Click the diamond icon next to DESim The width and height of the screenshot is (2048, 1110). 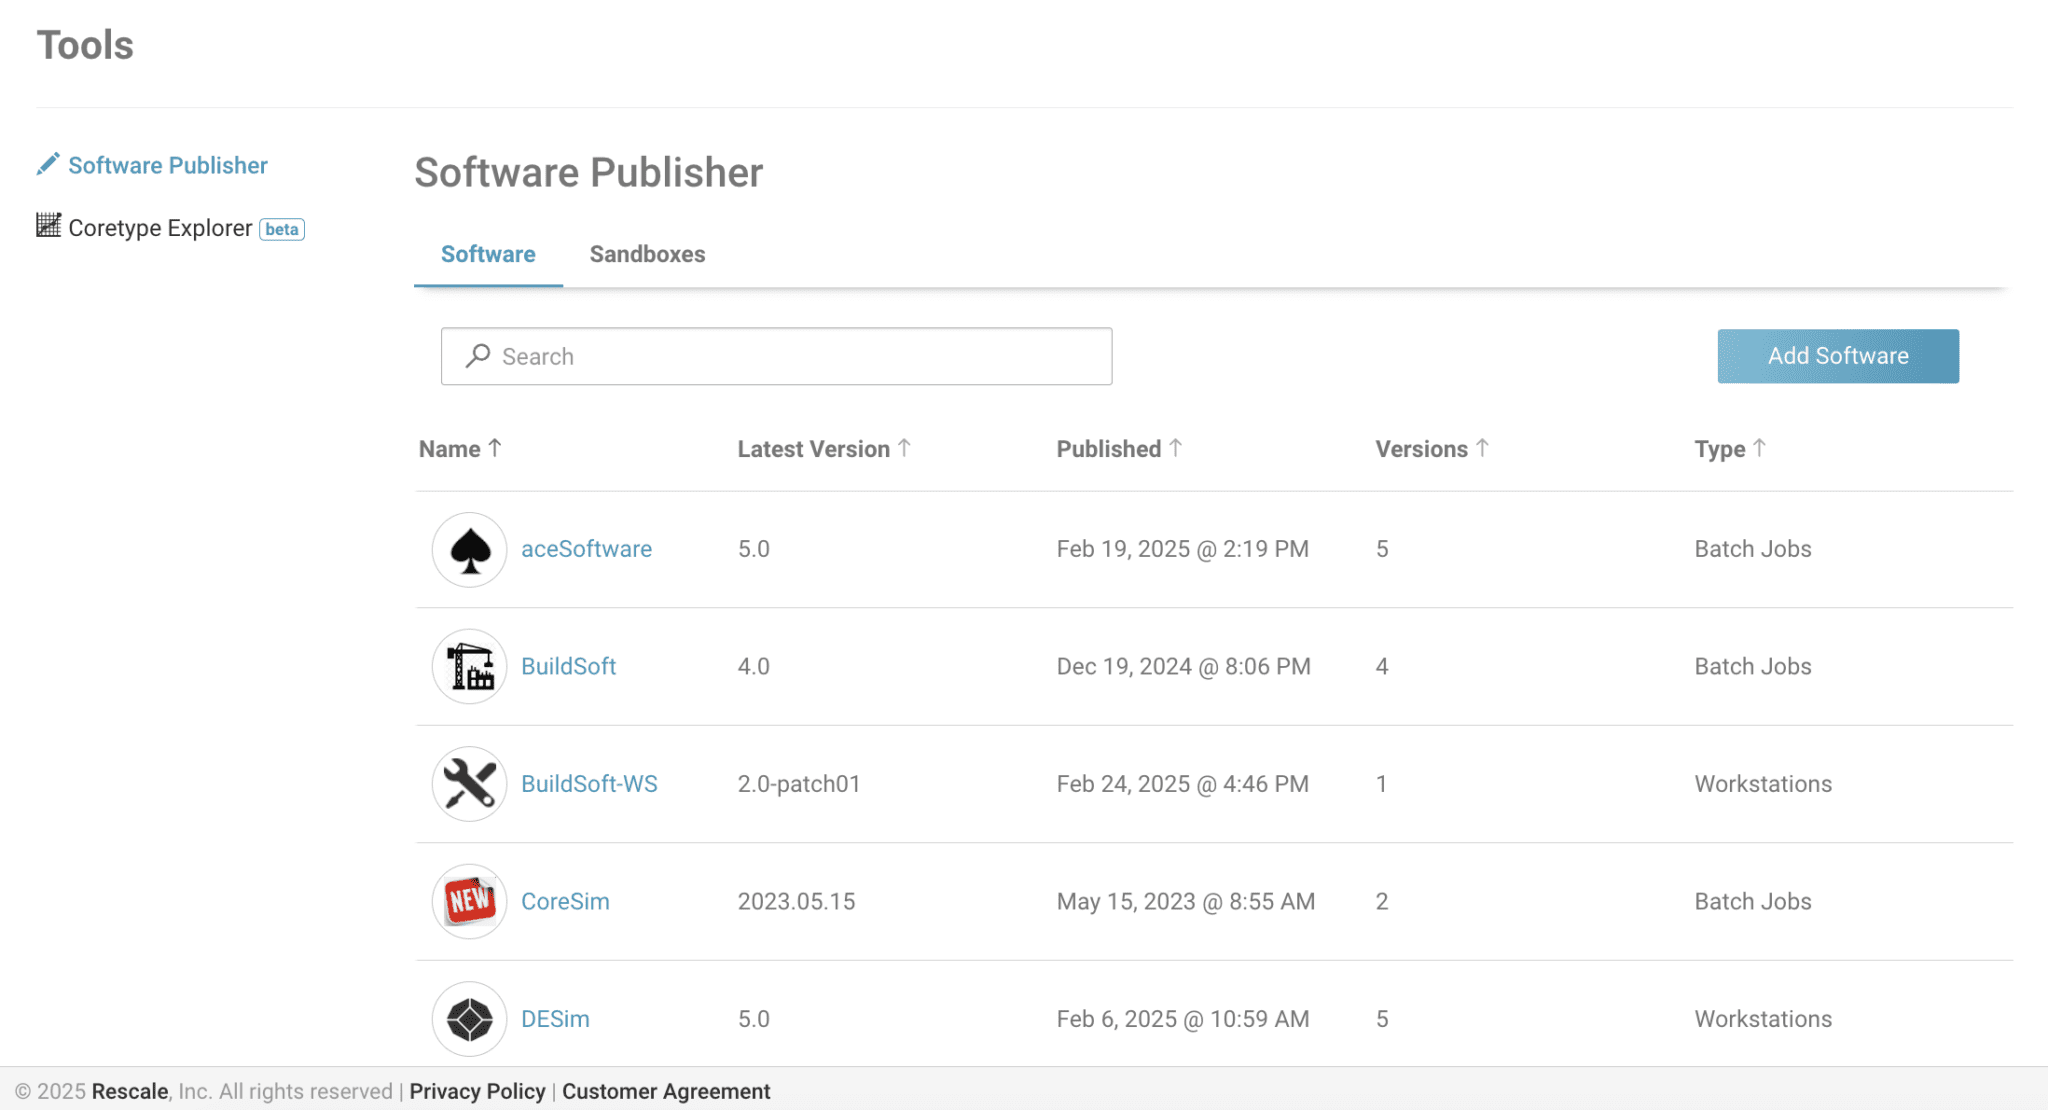[x=468, y=1018]
